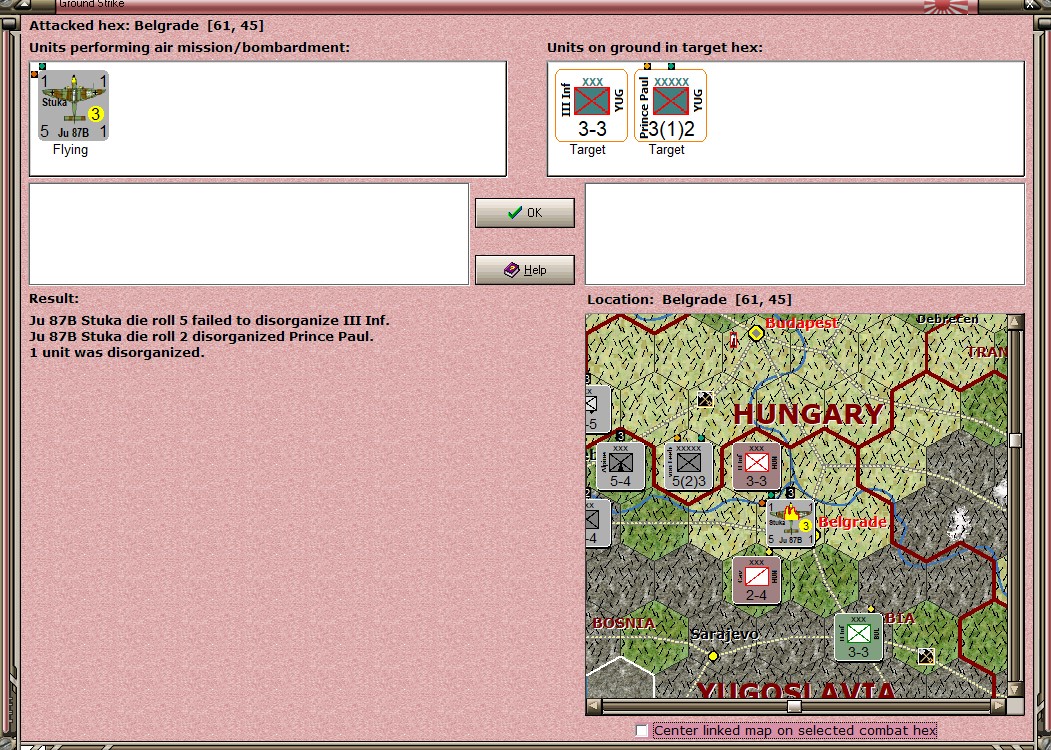Click the partial -5 unit at map edge
Image resolution: width=1051 pixels, height=750 pixels.
coord(598,409)
